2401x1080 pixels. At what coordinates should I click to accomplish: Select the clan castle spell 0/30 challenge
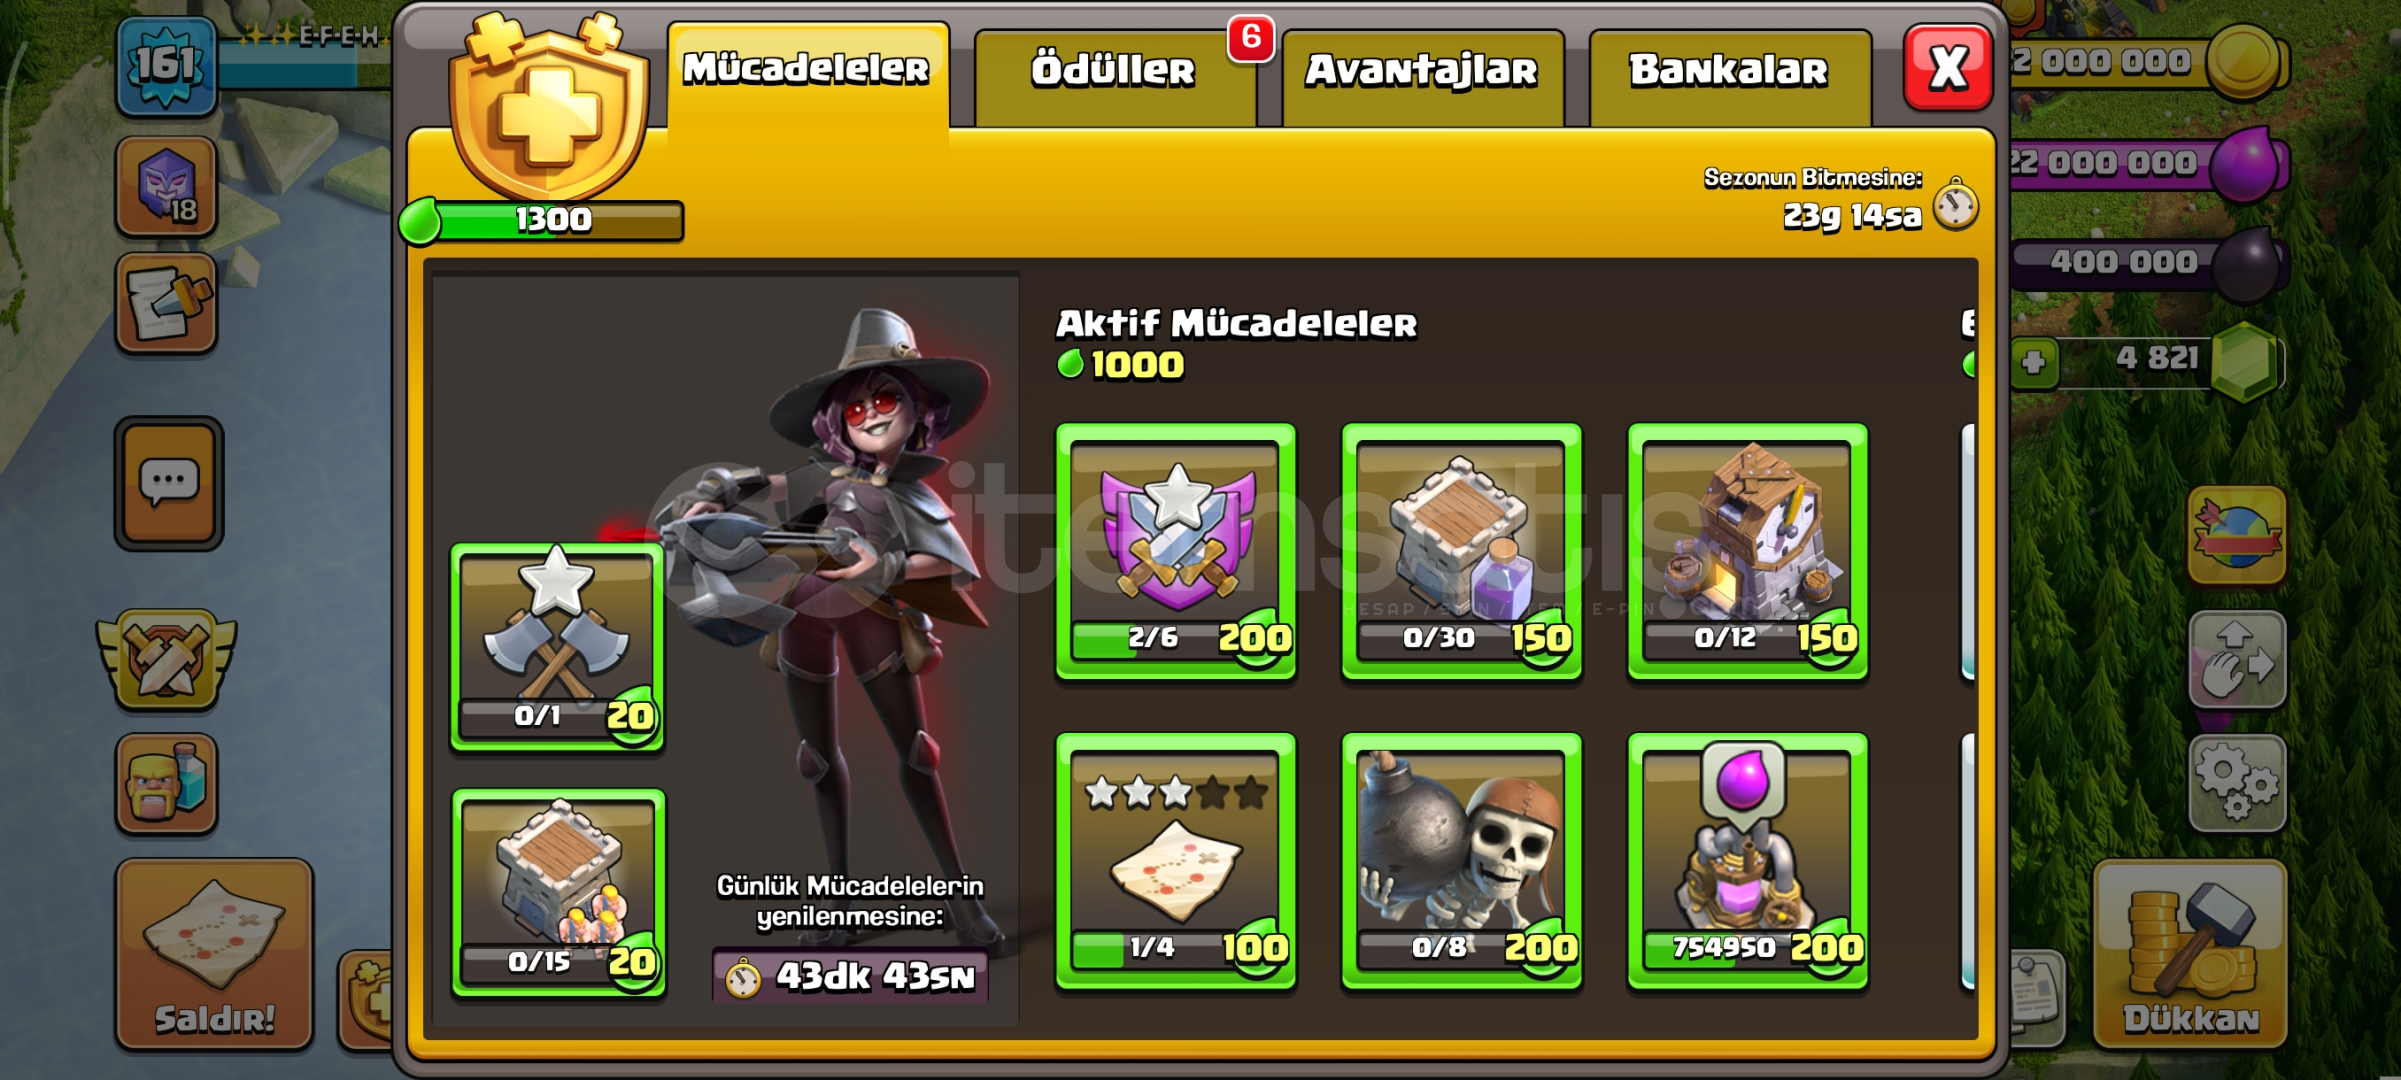pyautogui.click(x=1461, y=551)
